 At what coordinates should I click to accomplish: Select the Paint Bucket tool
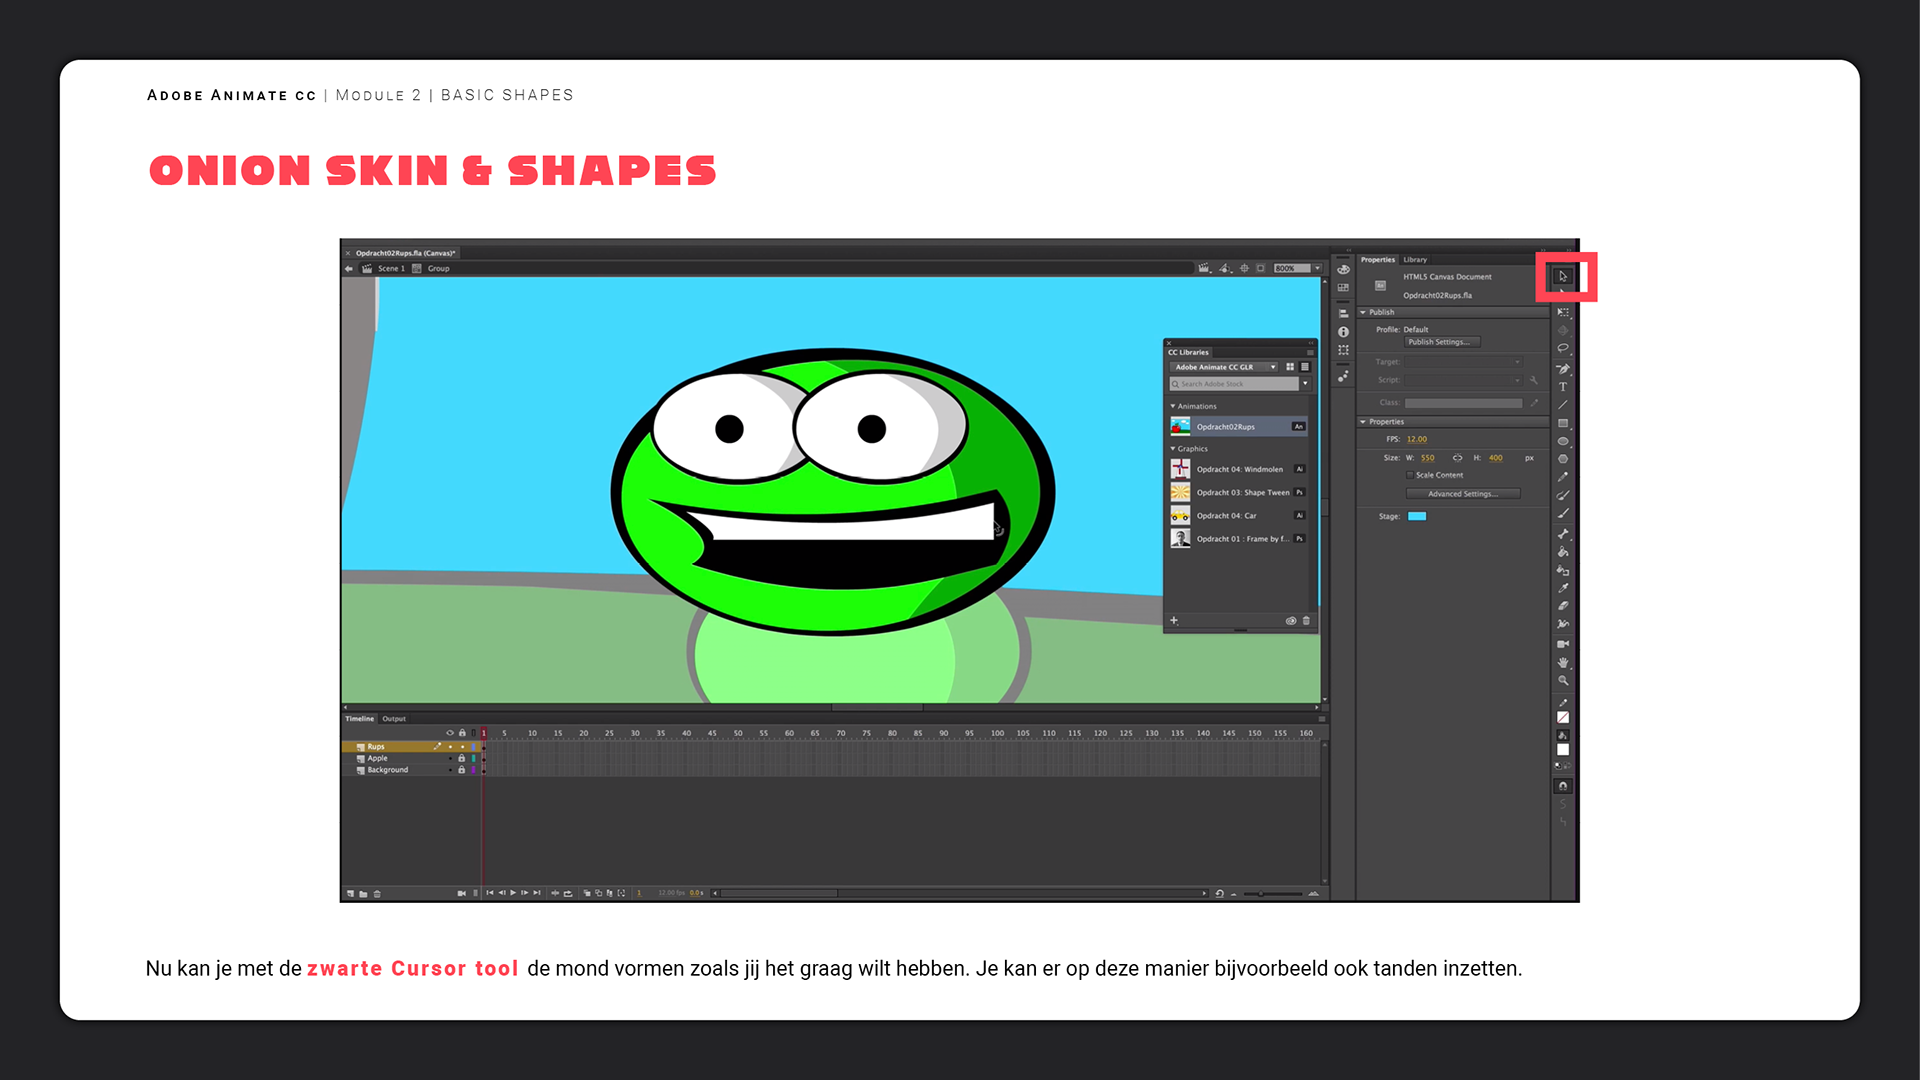pyautogui.click(x=1562, y=552)
